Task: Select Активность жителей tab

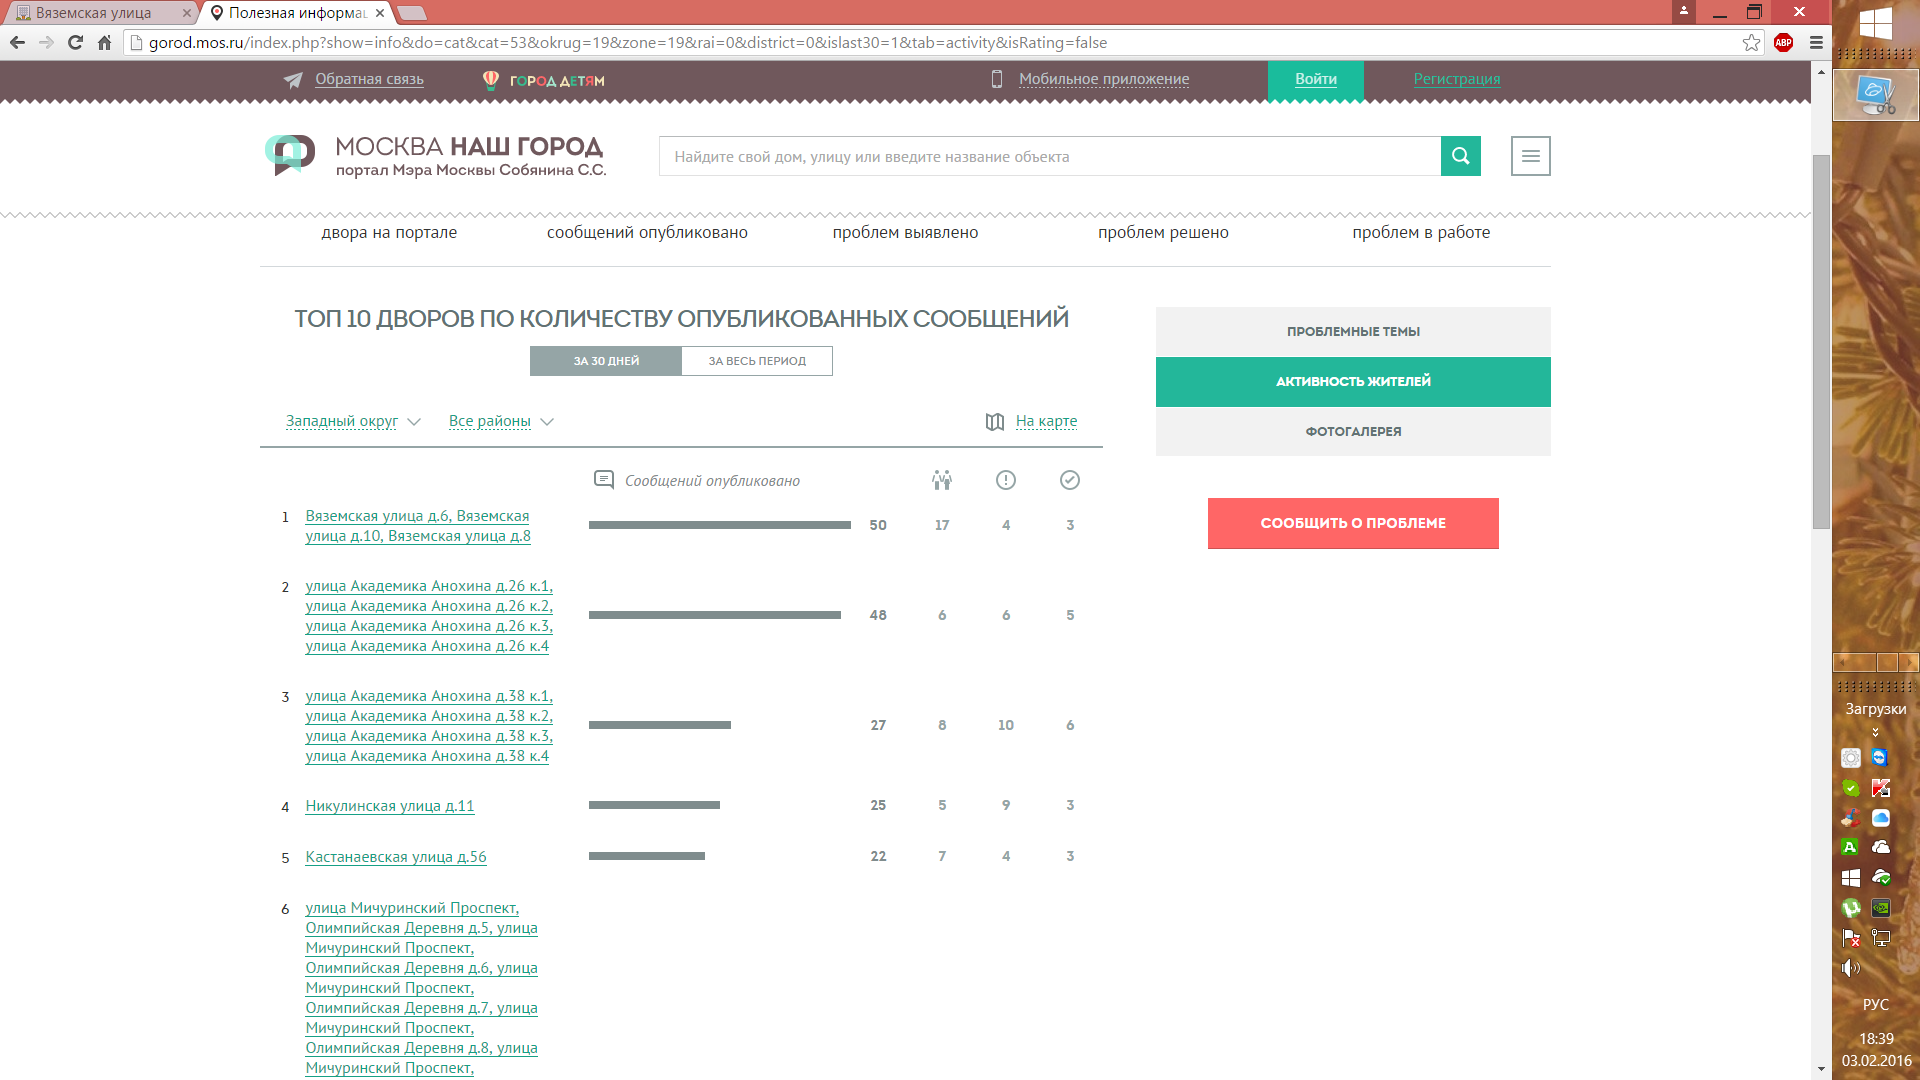Action: coord(1352,381)
